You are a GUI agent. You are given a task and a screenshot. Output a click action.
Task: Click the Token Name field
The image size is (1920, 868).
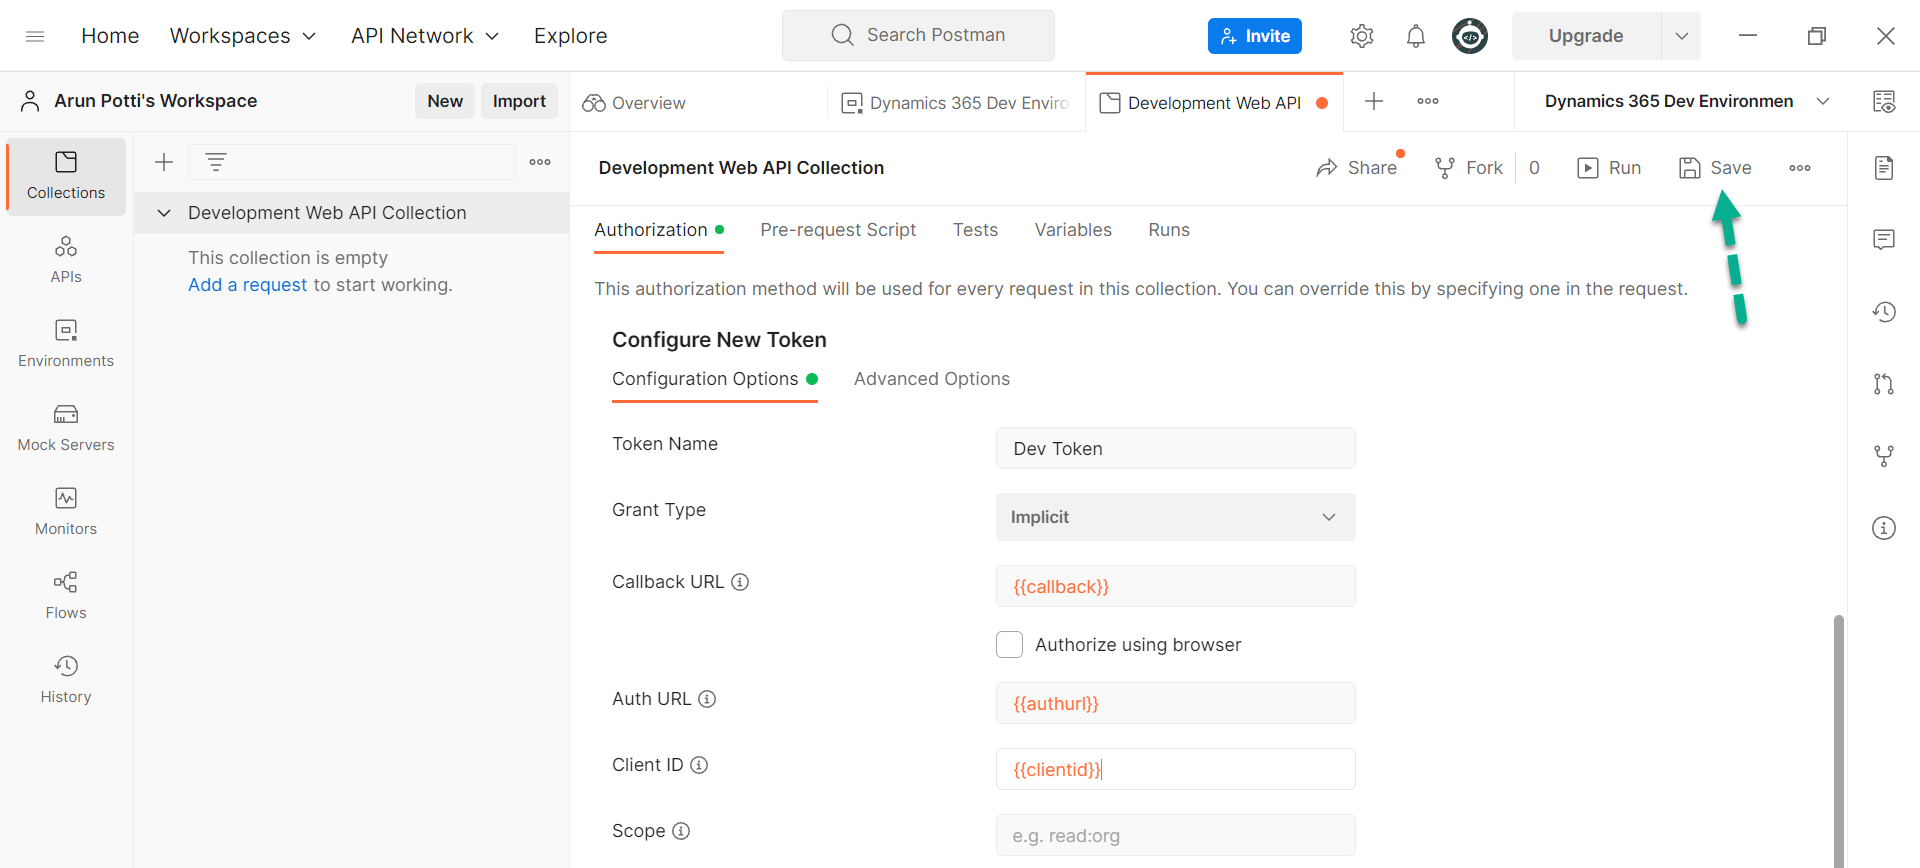(x=1175, y=448)
